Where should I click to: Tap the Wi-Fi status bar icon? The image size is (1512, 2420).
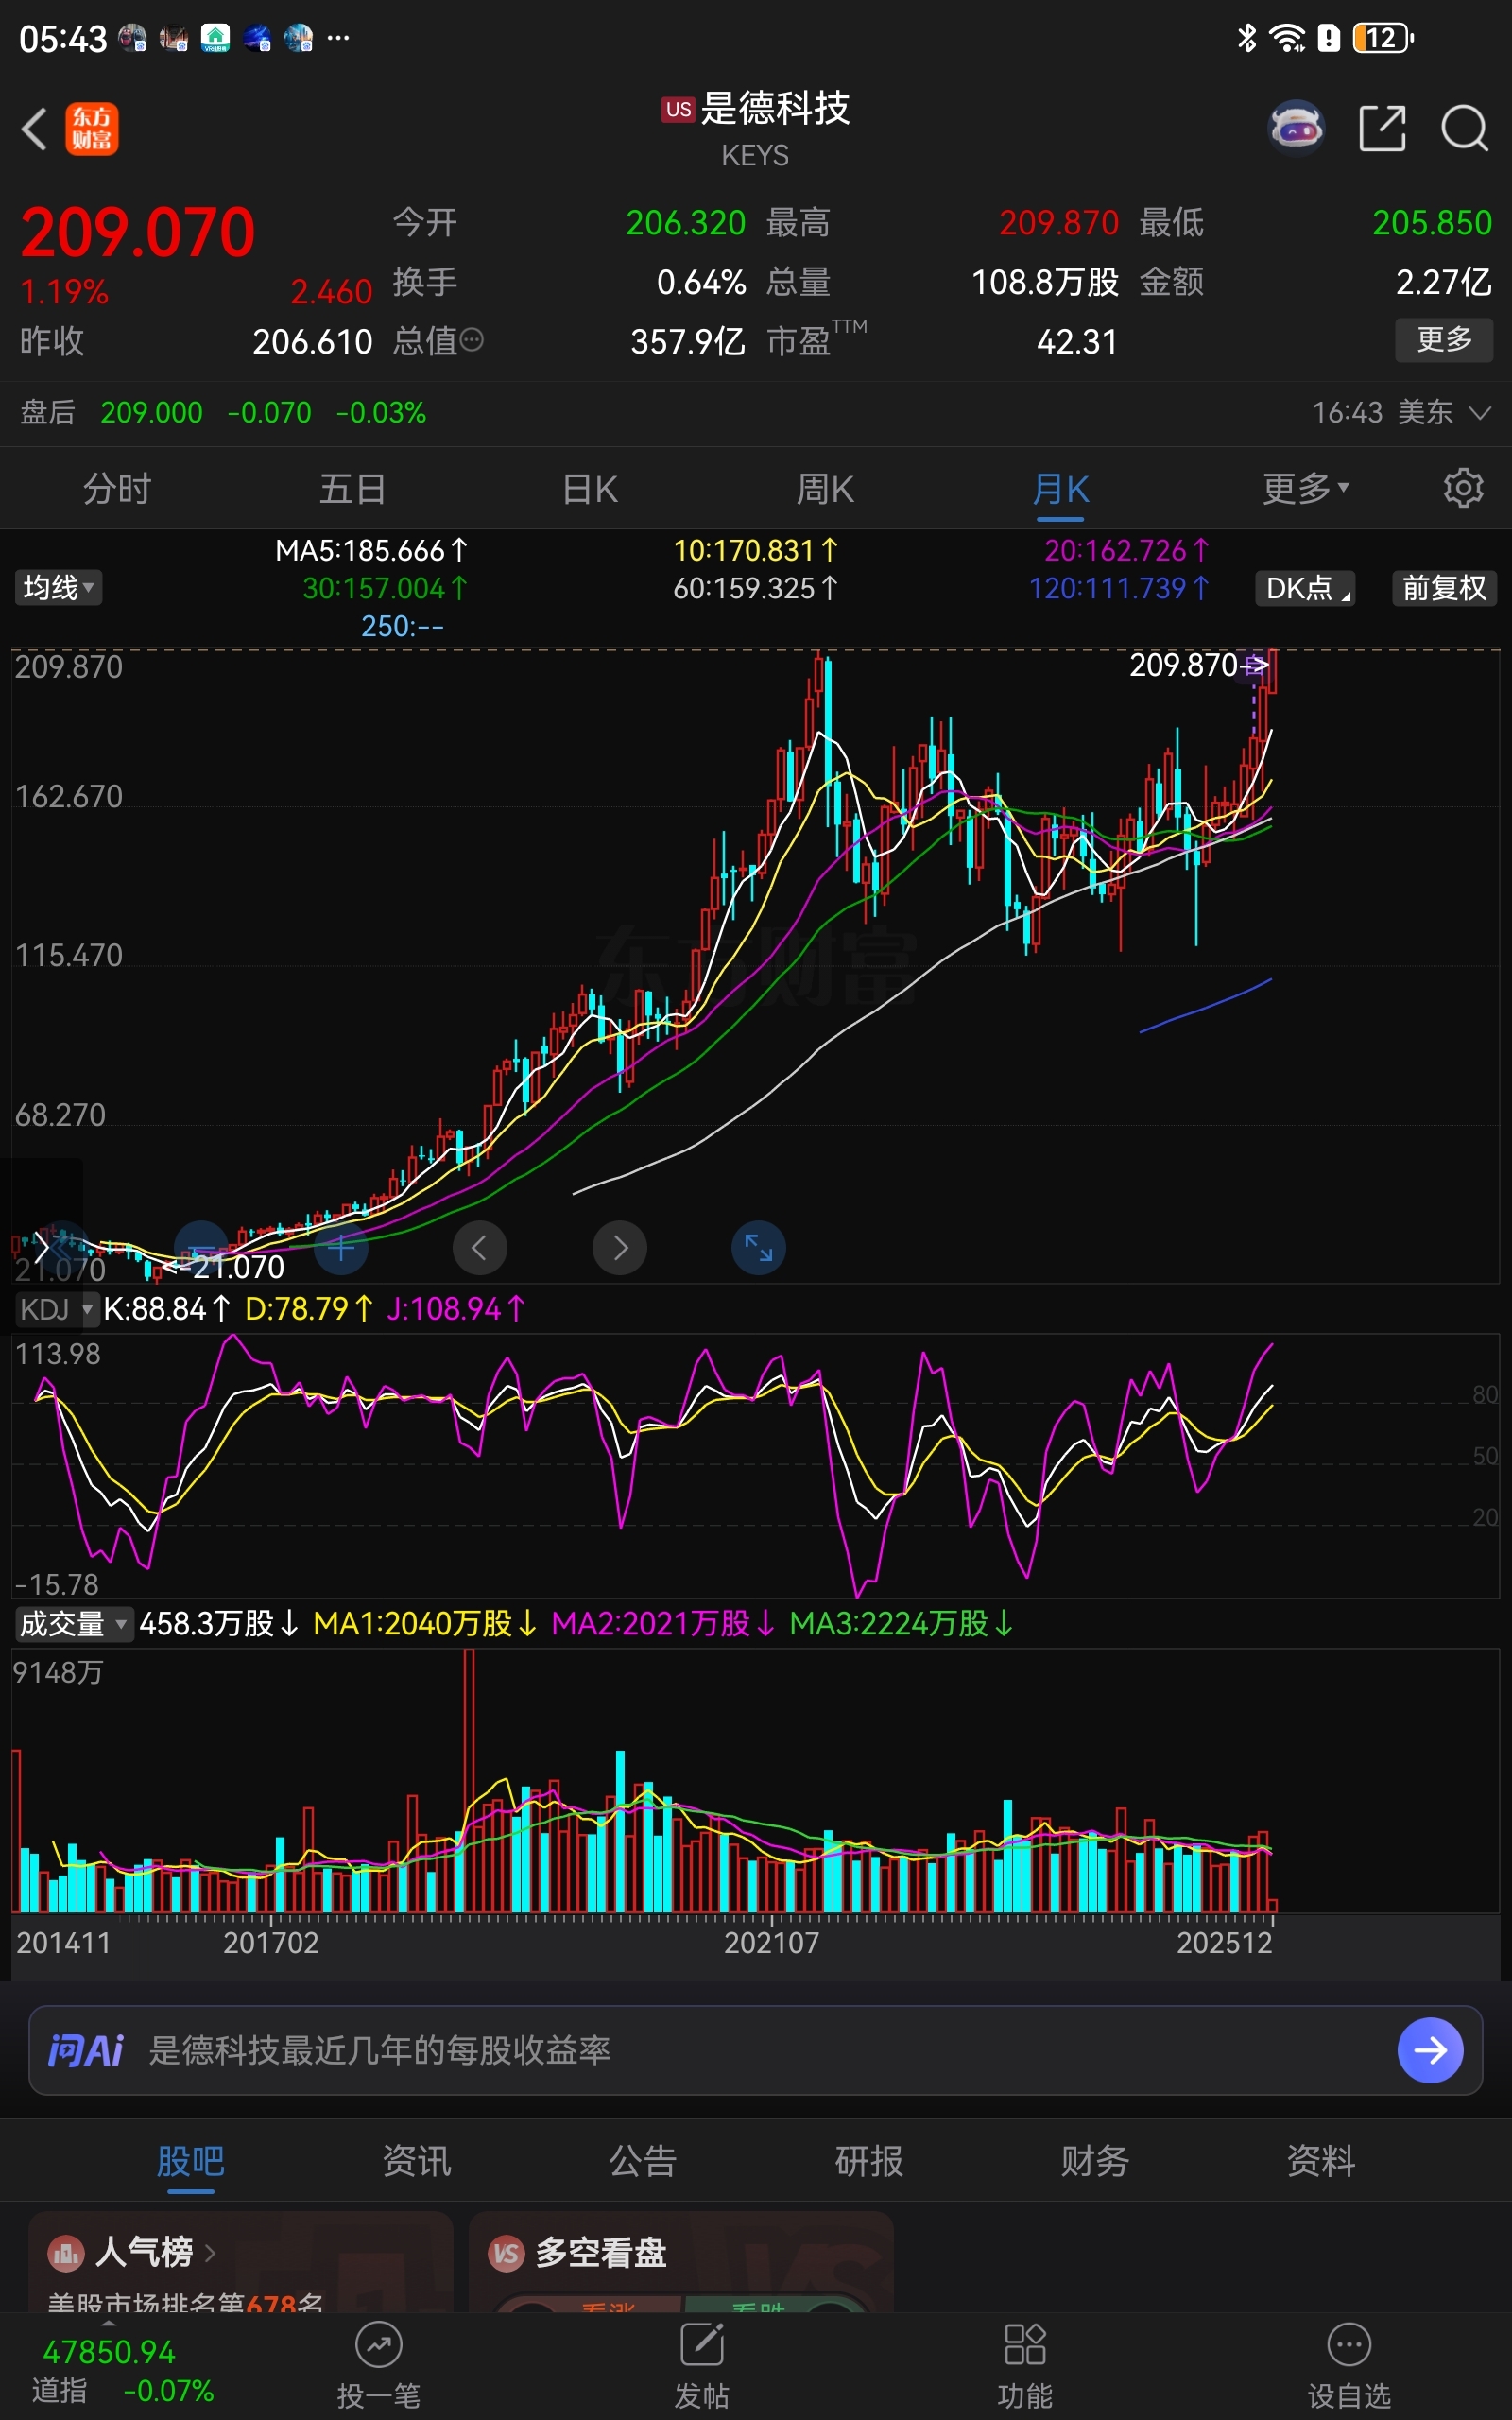click(1287, 38)
